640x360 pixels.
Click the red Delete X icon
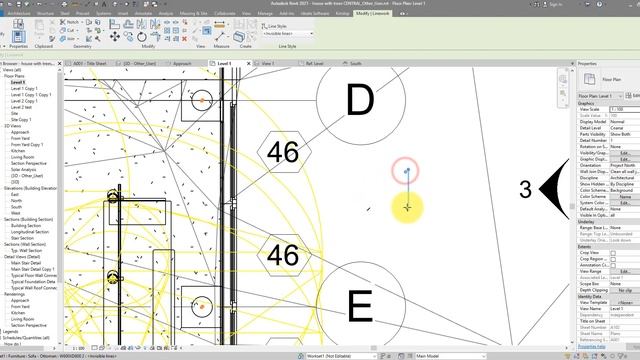click(184, 39)
